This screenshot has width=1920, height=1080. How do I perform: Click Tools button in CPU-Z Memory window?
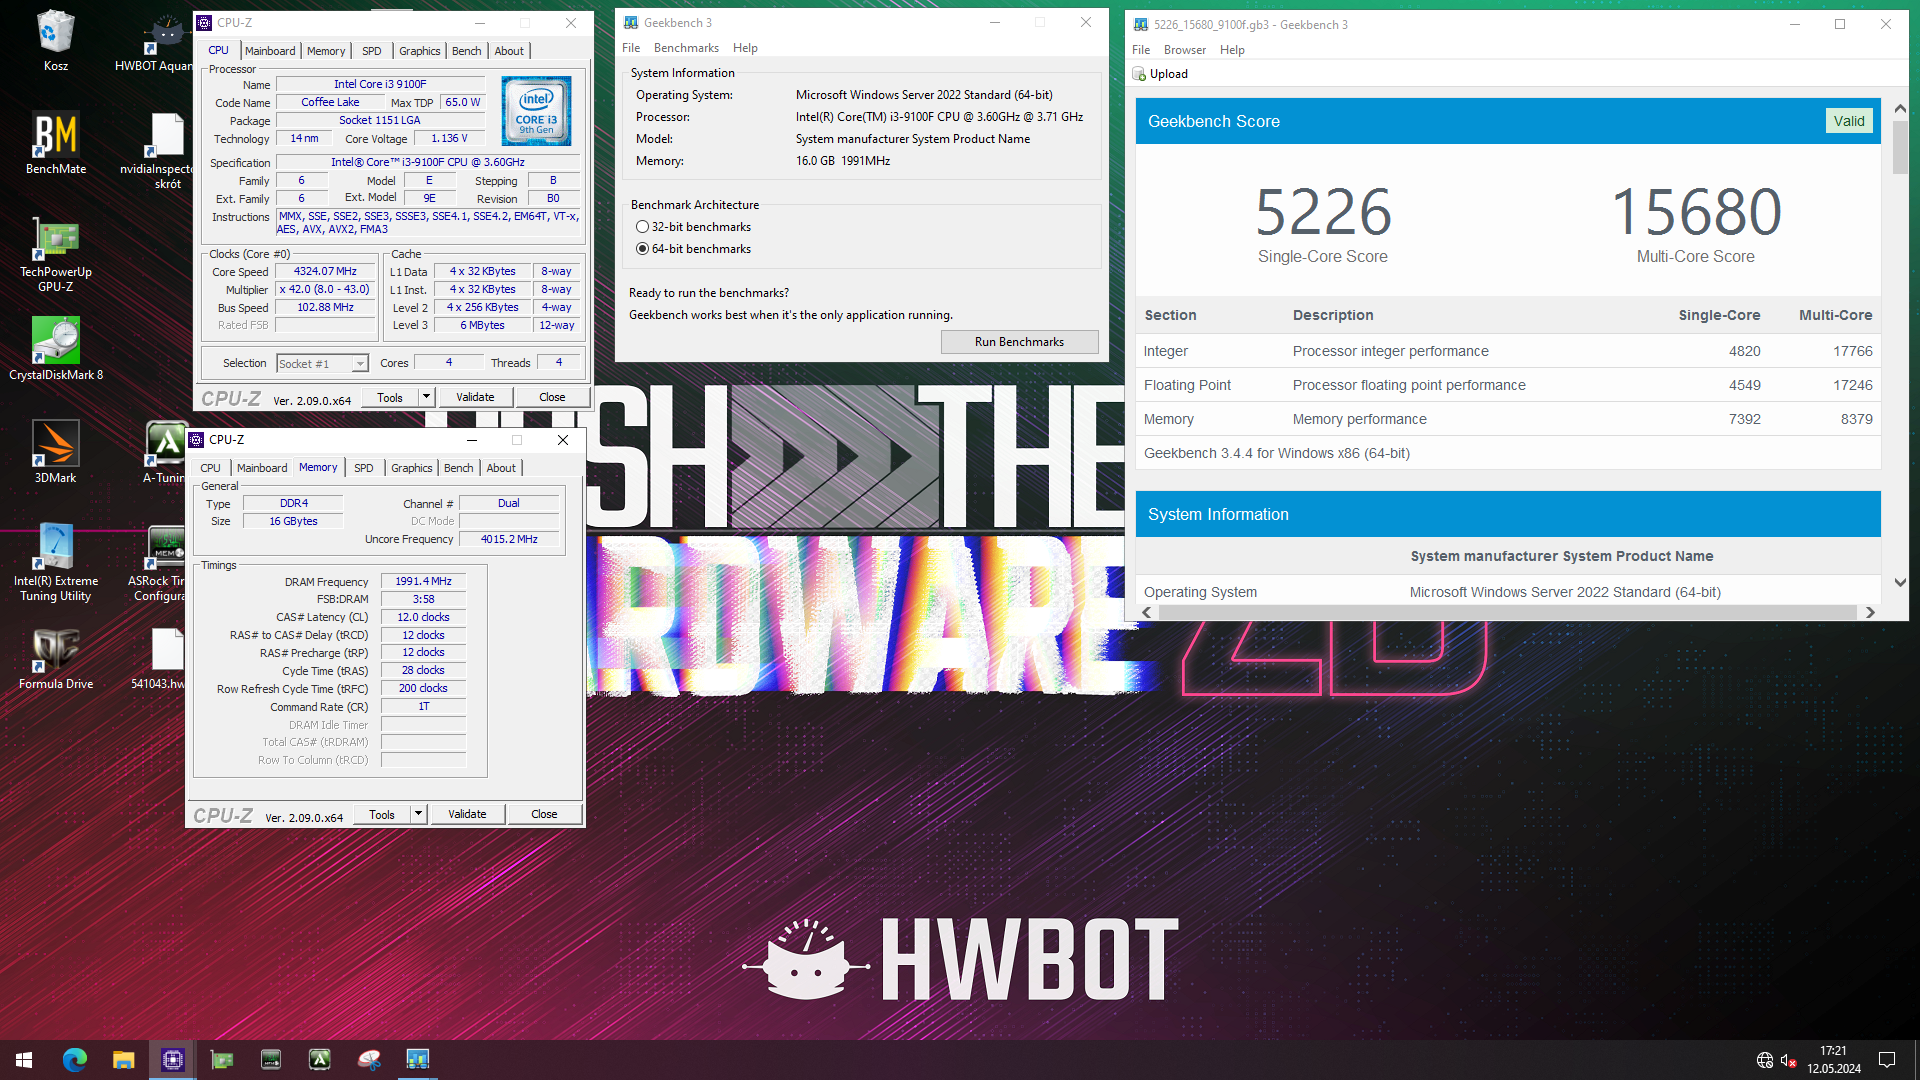[382, 814]
